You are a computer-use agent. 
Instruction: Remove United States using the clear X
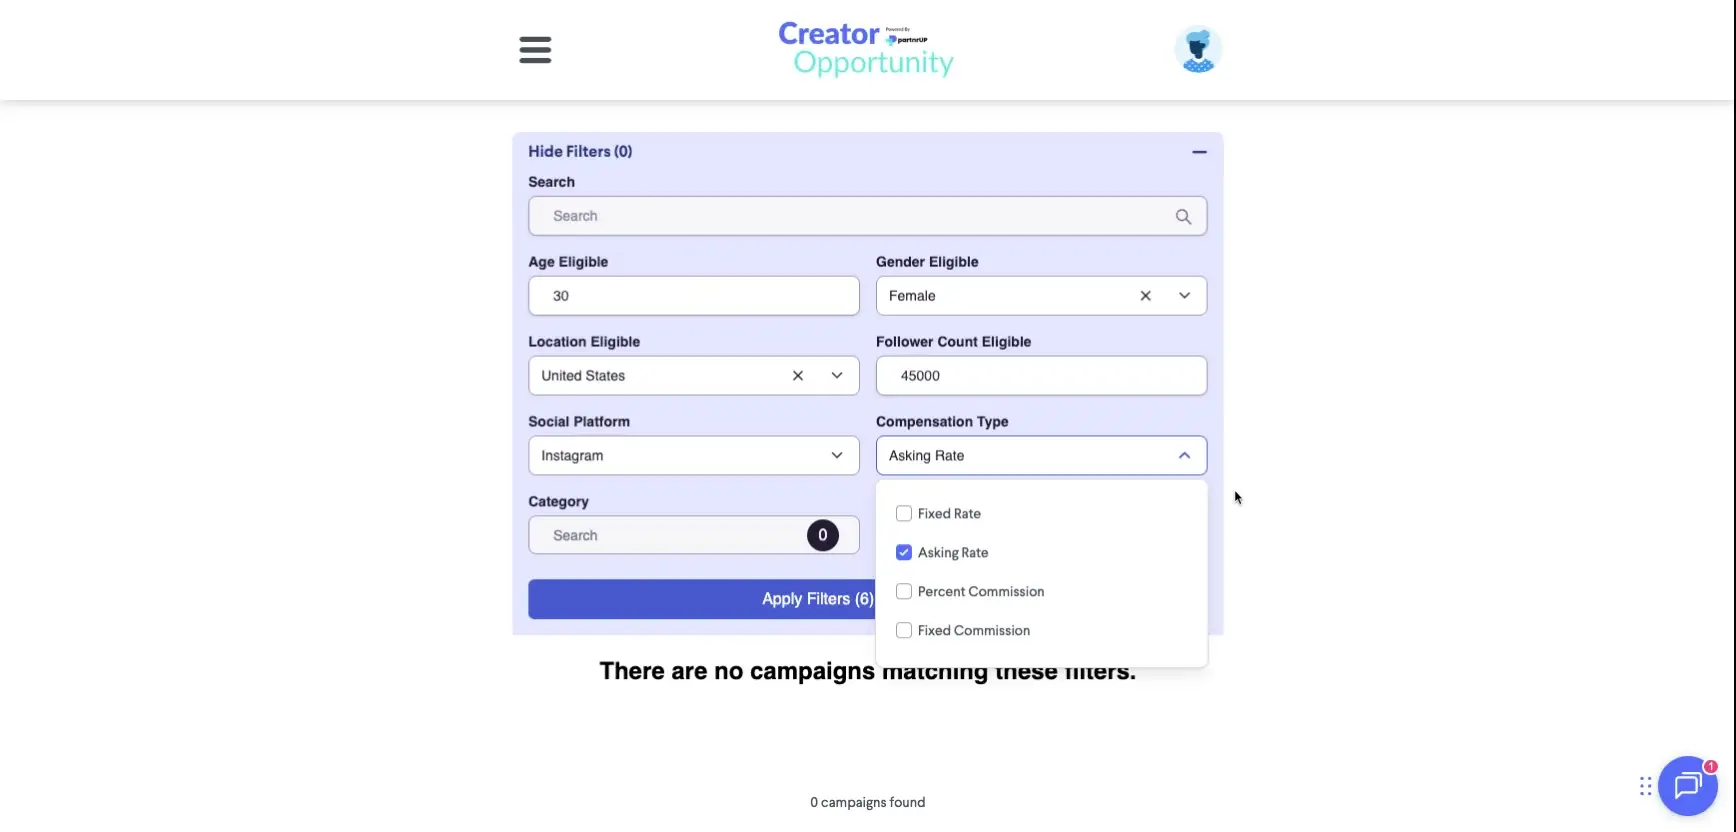[798, 376]
